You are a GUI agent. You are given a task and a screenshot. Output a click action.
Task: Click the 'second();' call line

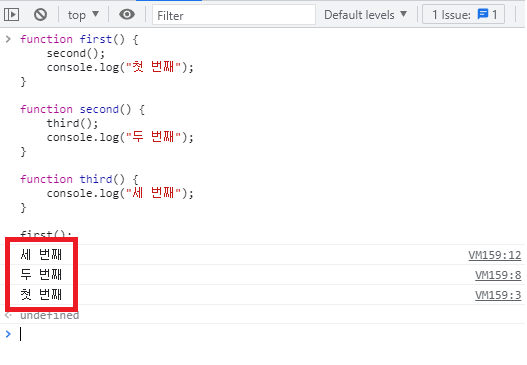click(76, 53)
